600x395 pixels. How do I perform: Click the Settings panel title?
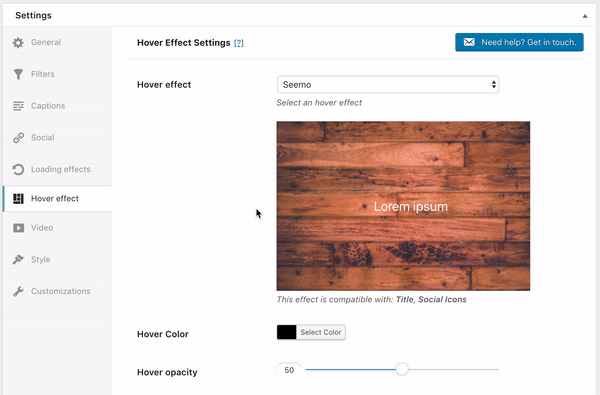(x=33, y=15)
